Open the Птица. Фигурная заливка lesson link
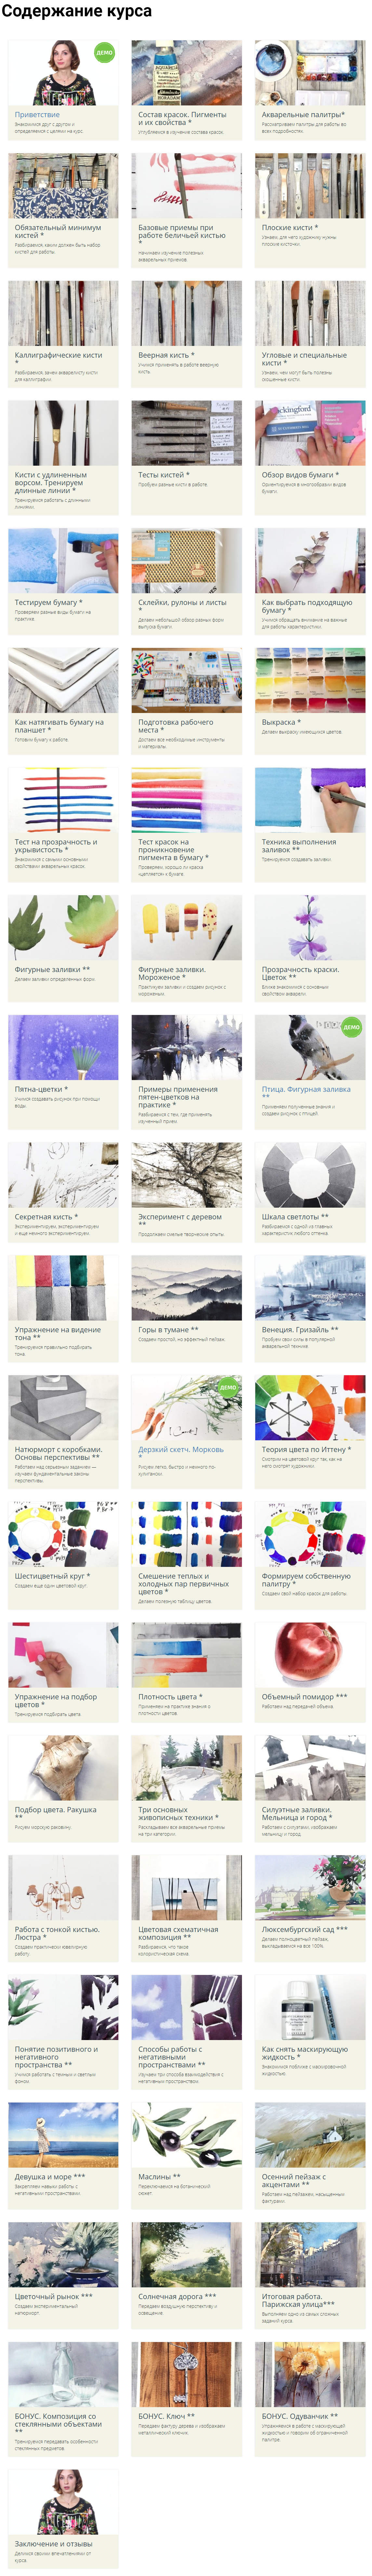This screenshot has width=372, height=2576. tap(306, 1089)
